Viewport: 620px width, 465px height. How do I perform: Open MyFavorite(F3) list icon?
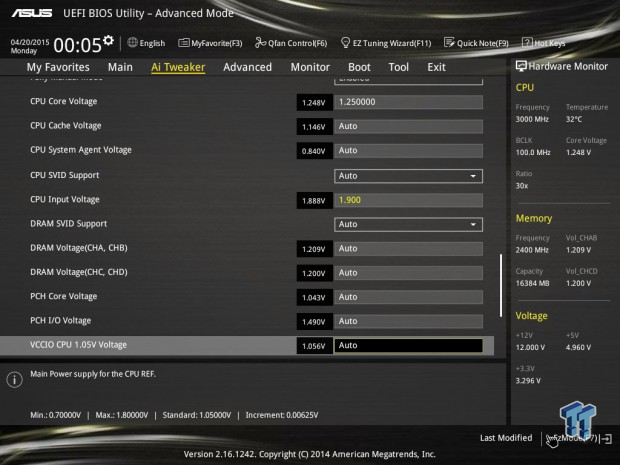tap(183, 43)
